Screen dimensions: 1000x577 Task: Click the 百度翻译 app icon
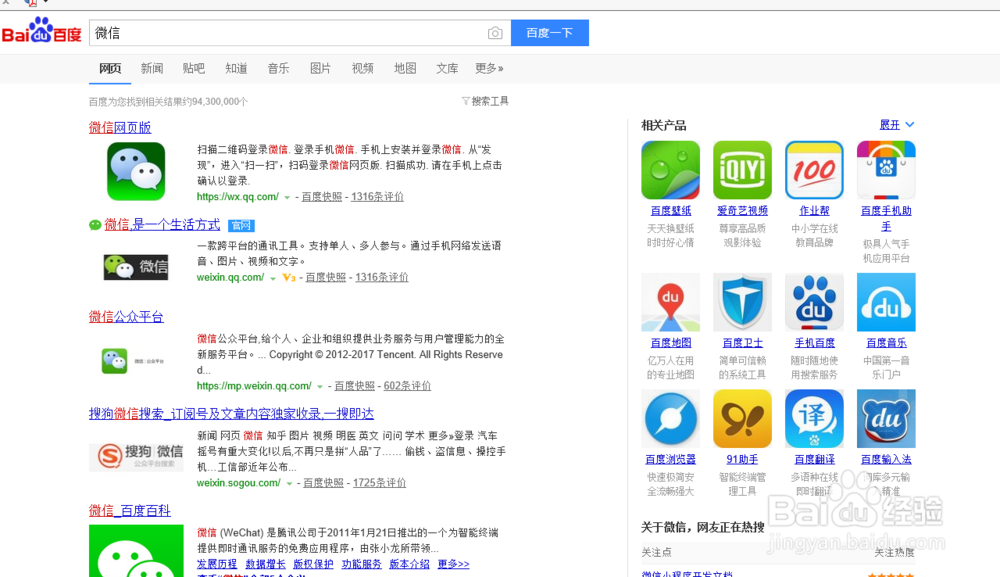pyautogui.click(x=814, y=419)
